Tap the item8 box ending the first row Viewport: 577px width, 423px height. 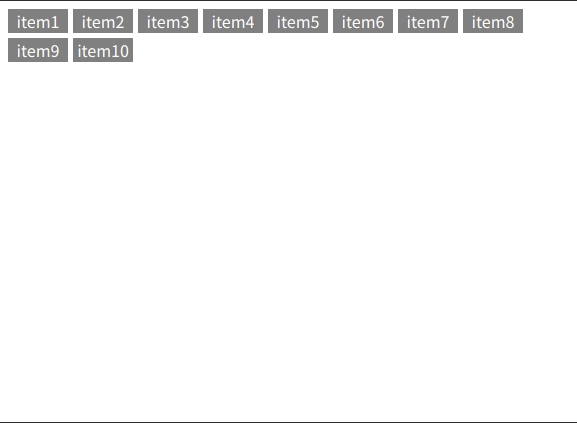click(493, 21)
